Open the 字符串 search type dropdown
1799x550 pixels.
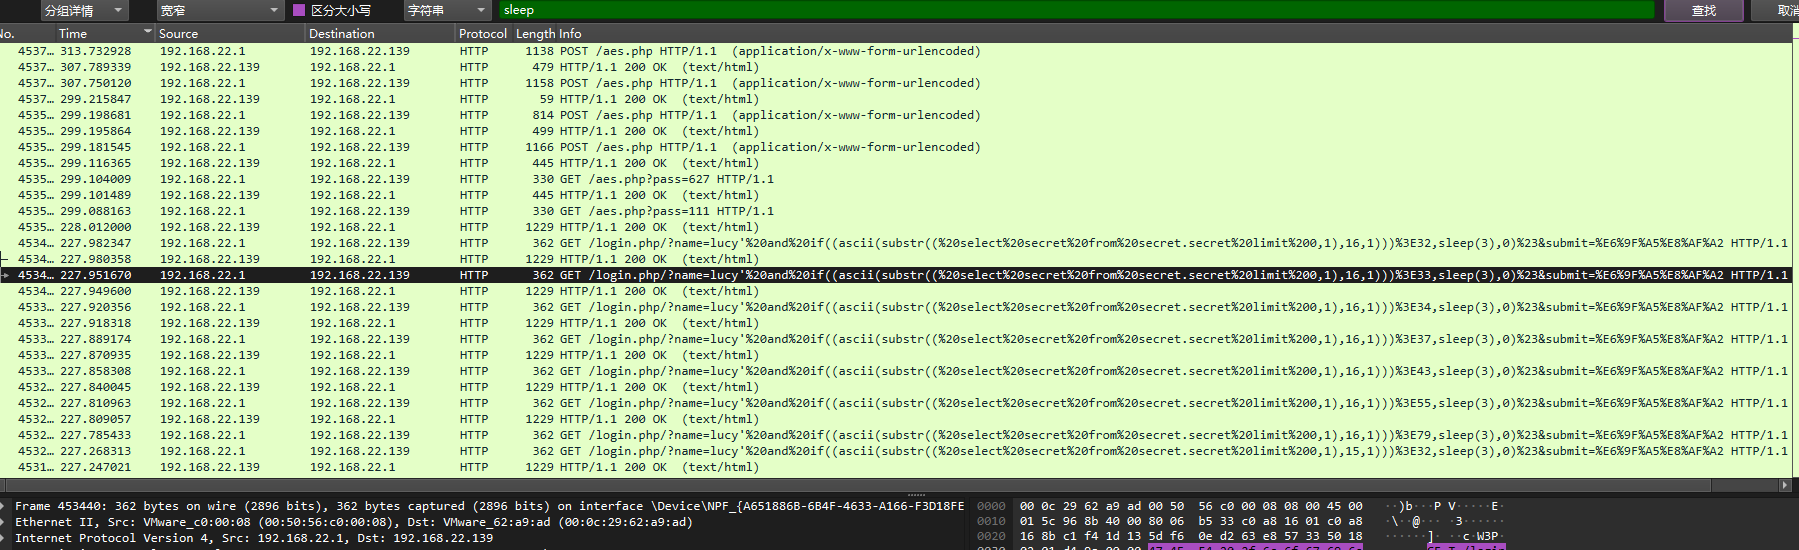tap(446, 11)
